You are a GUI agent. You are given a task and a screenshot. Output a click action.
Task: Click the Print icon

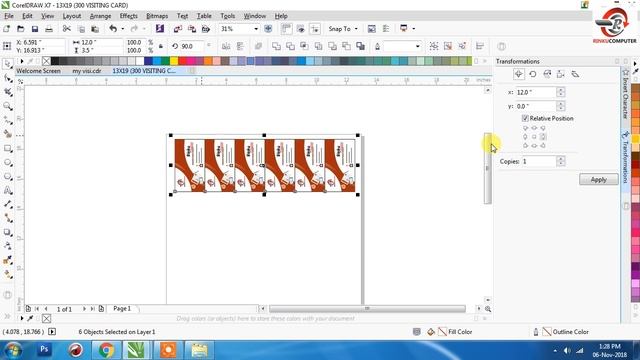(x=49, y=29)
